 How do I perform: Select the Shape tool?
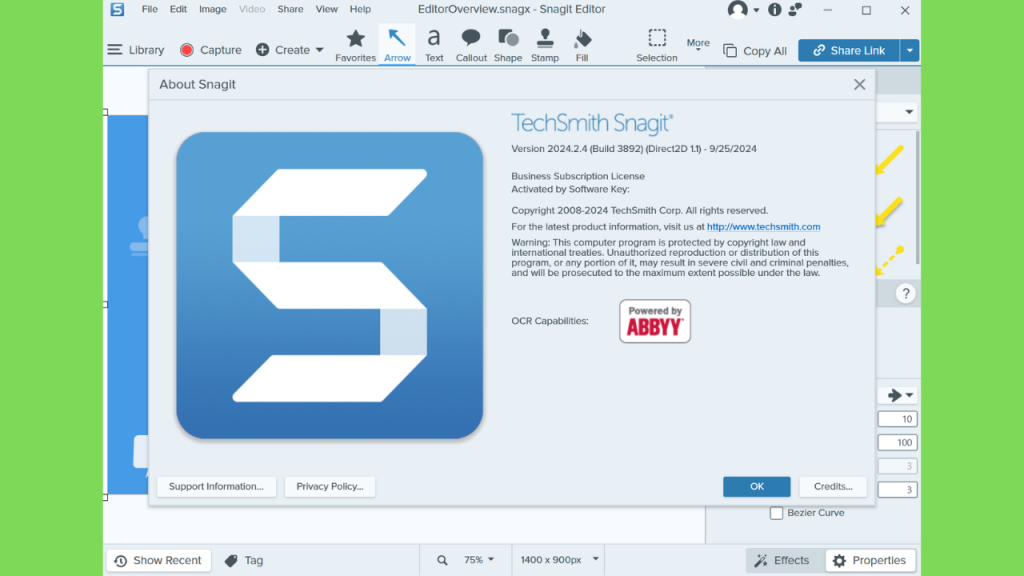tap(508, 45)
